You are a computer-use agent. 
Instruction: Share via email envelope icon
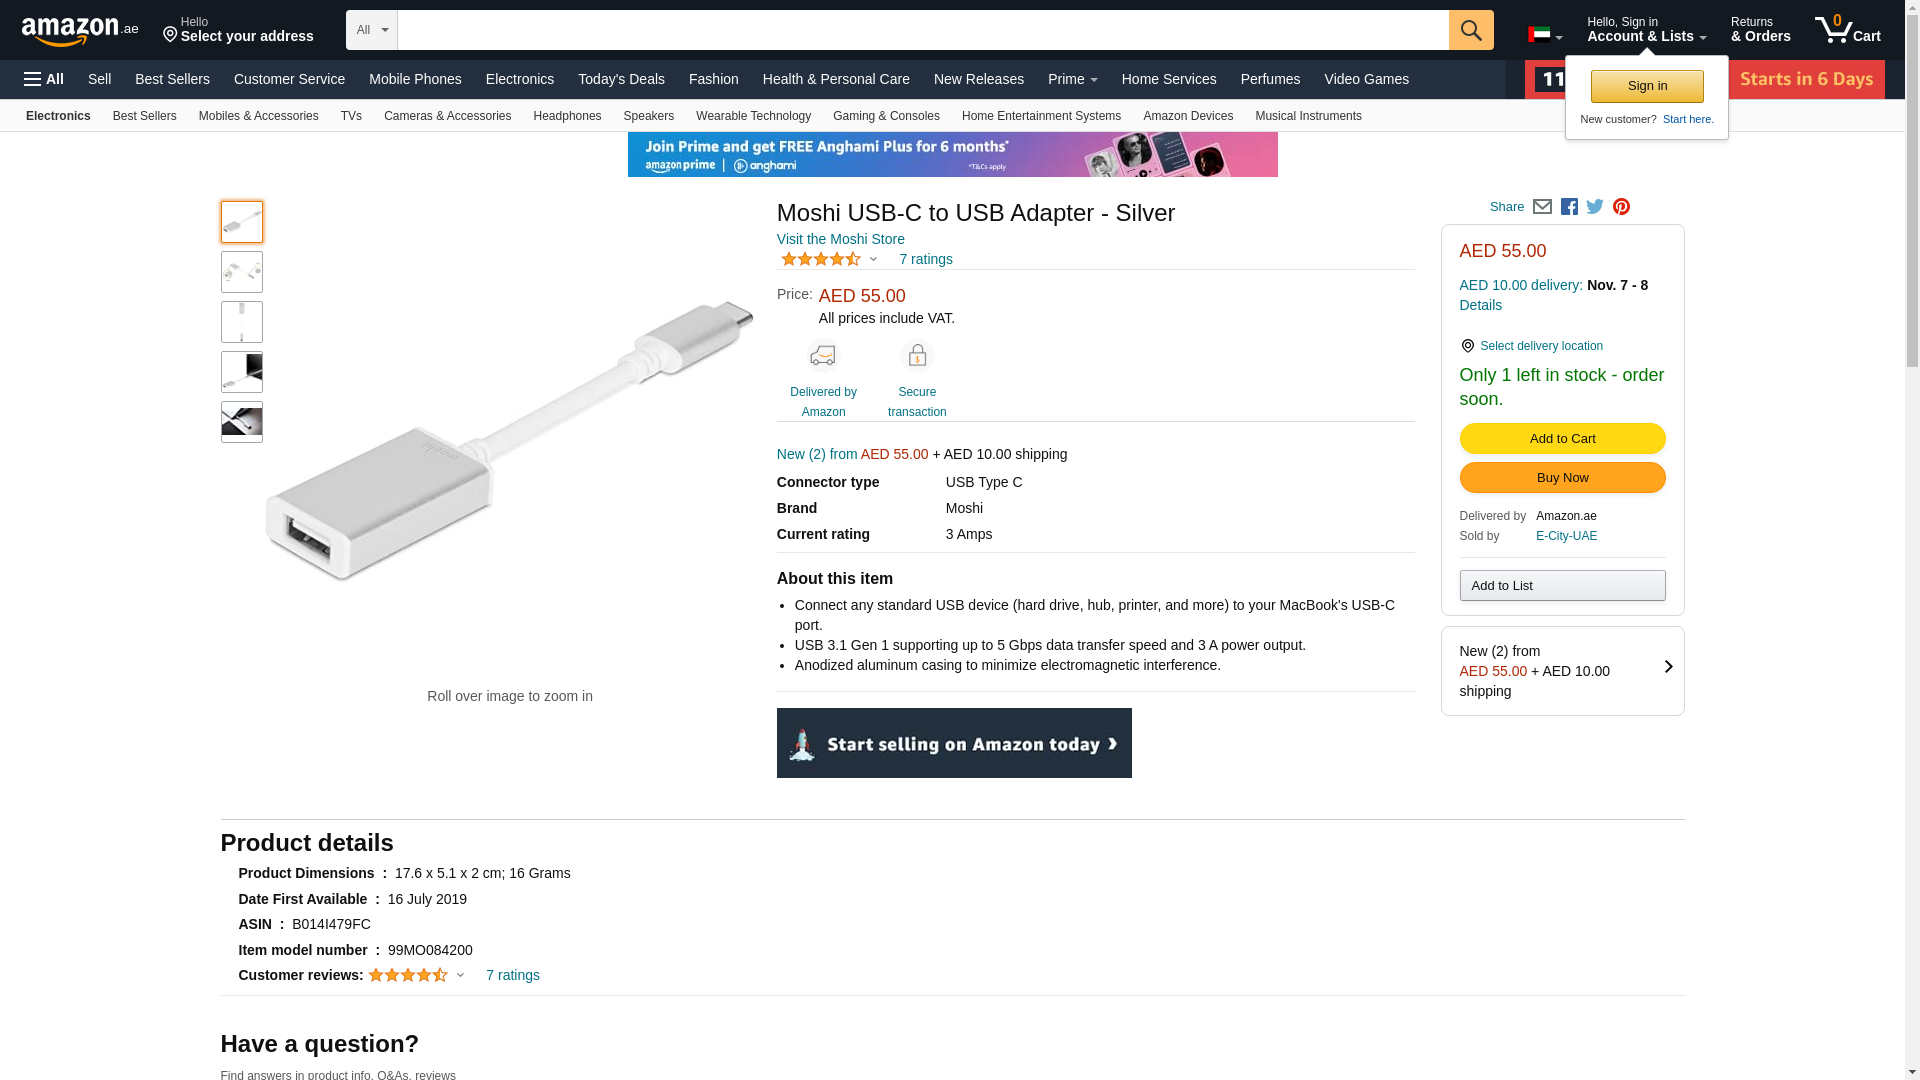coord(1542,207)
